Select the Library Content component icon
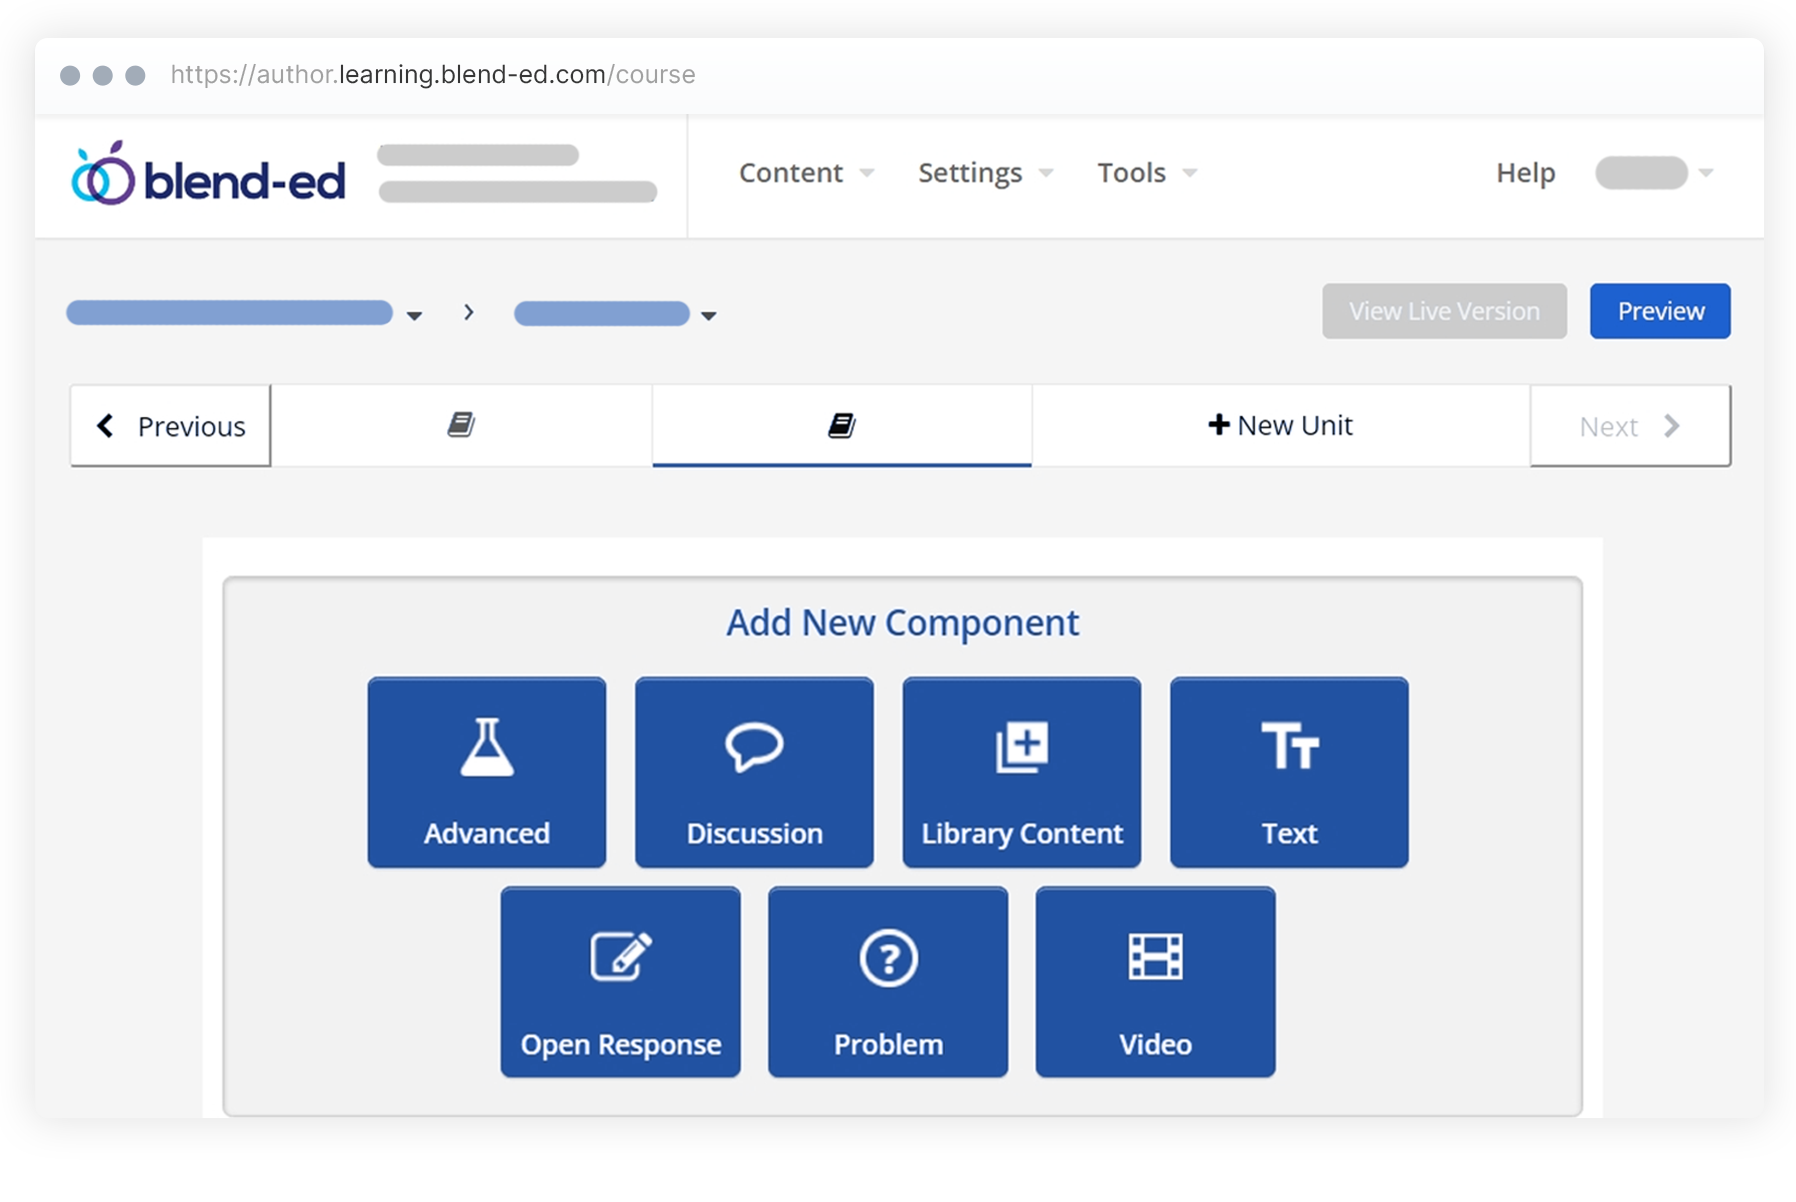 click(x=1021, y=771)
